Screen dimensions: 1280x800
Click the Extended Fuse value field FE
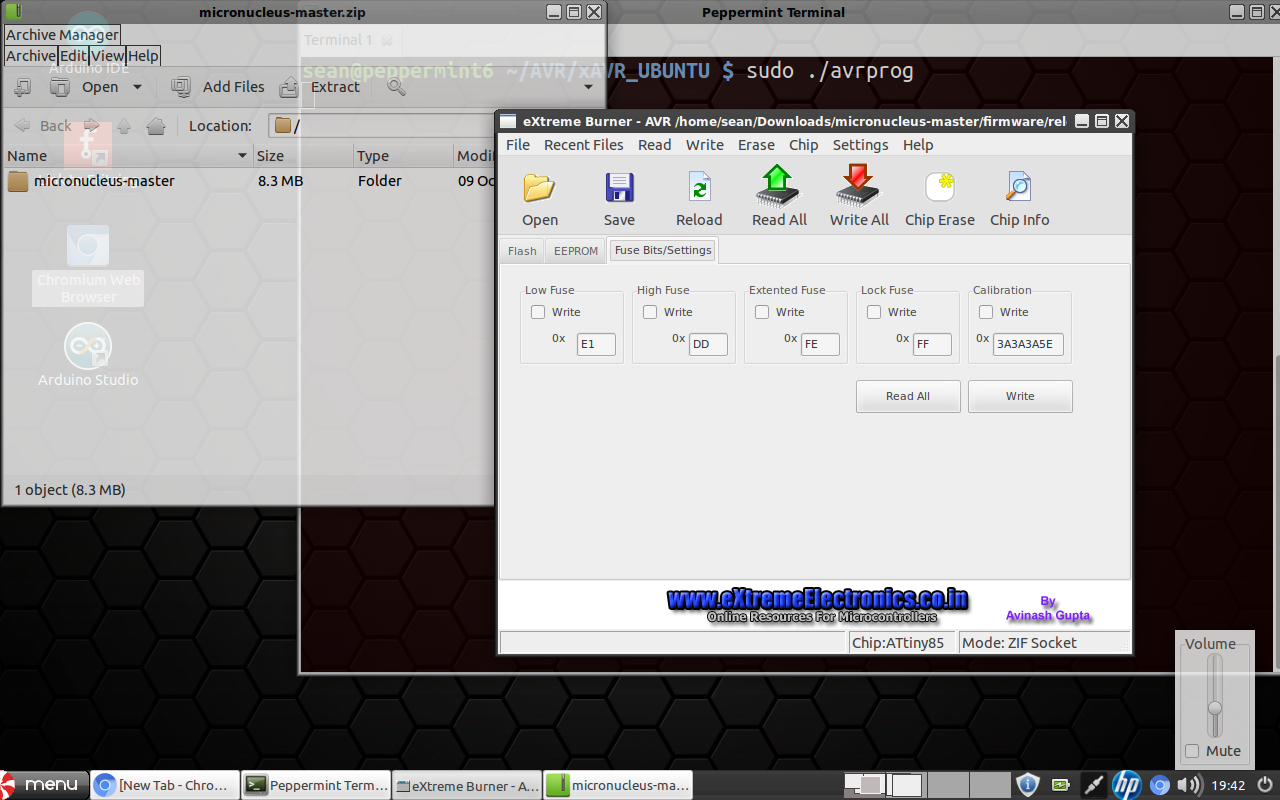coord(820,345)
